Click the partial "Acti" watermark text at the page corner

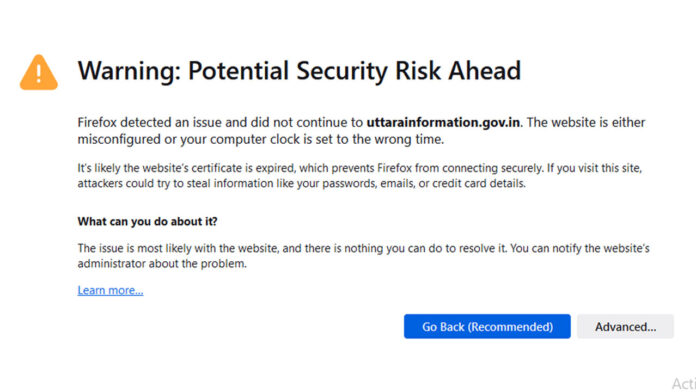[x=684, y=384]
